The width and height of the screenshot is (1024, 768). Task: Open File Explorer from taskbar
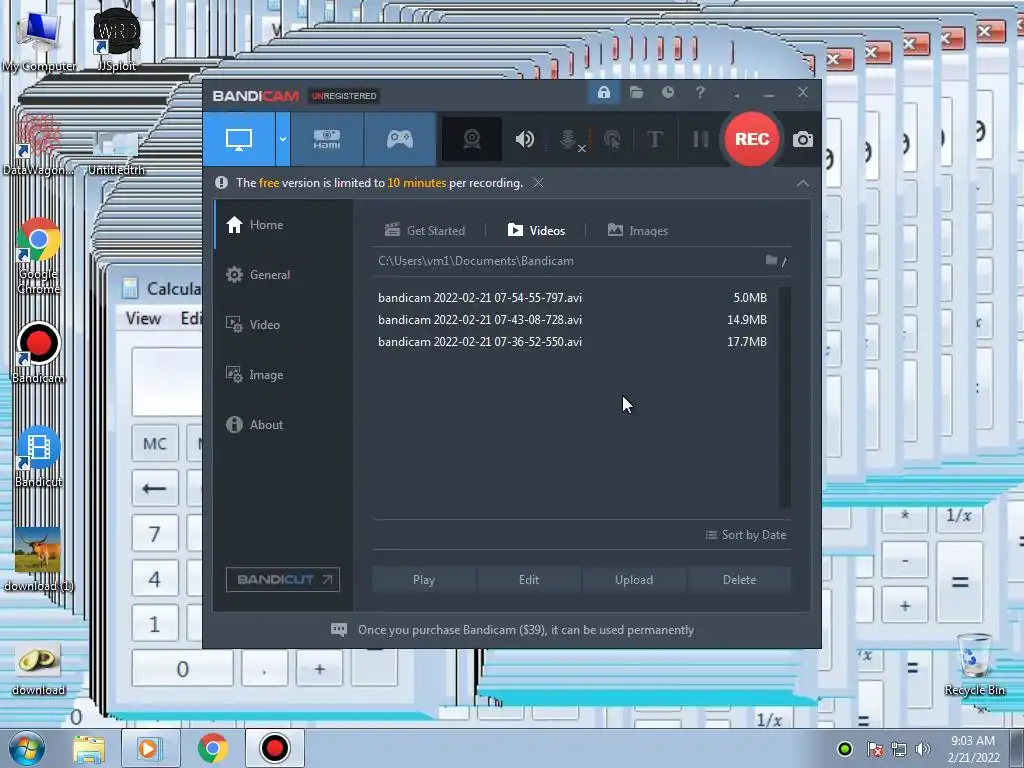pyautogui.click(x=89, y=748)
